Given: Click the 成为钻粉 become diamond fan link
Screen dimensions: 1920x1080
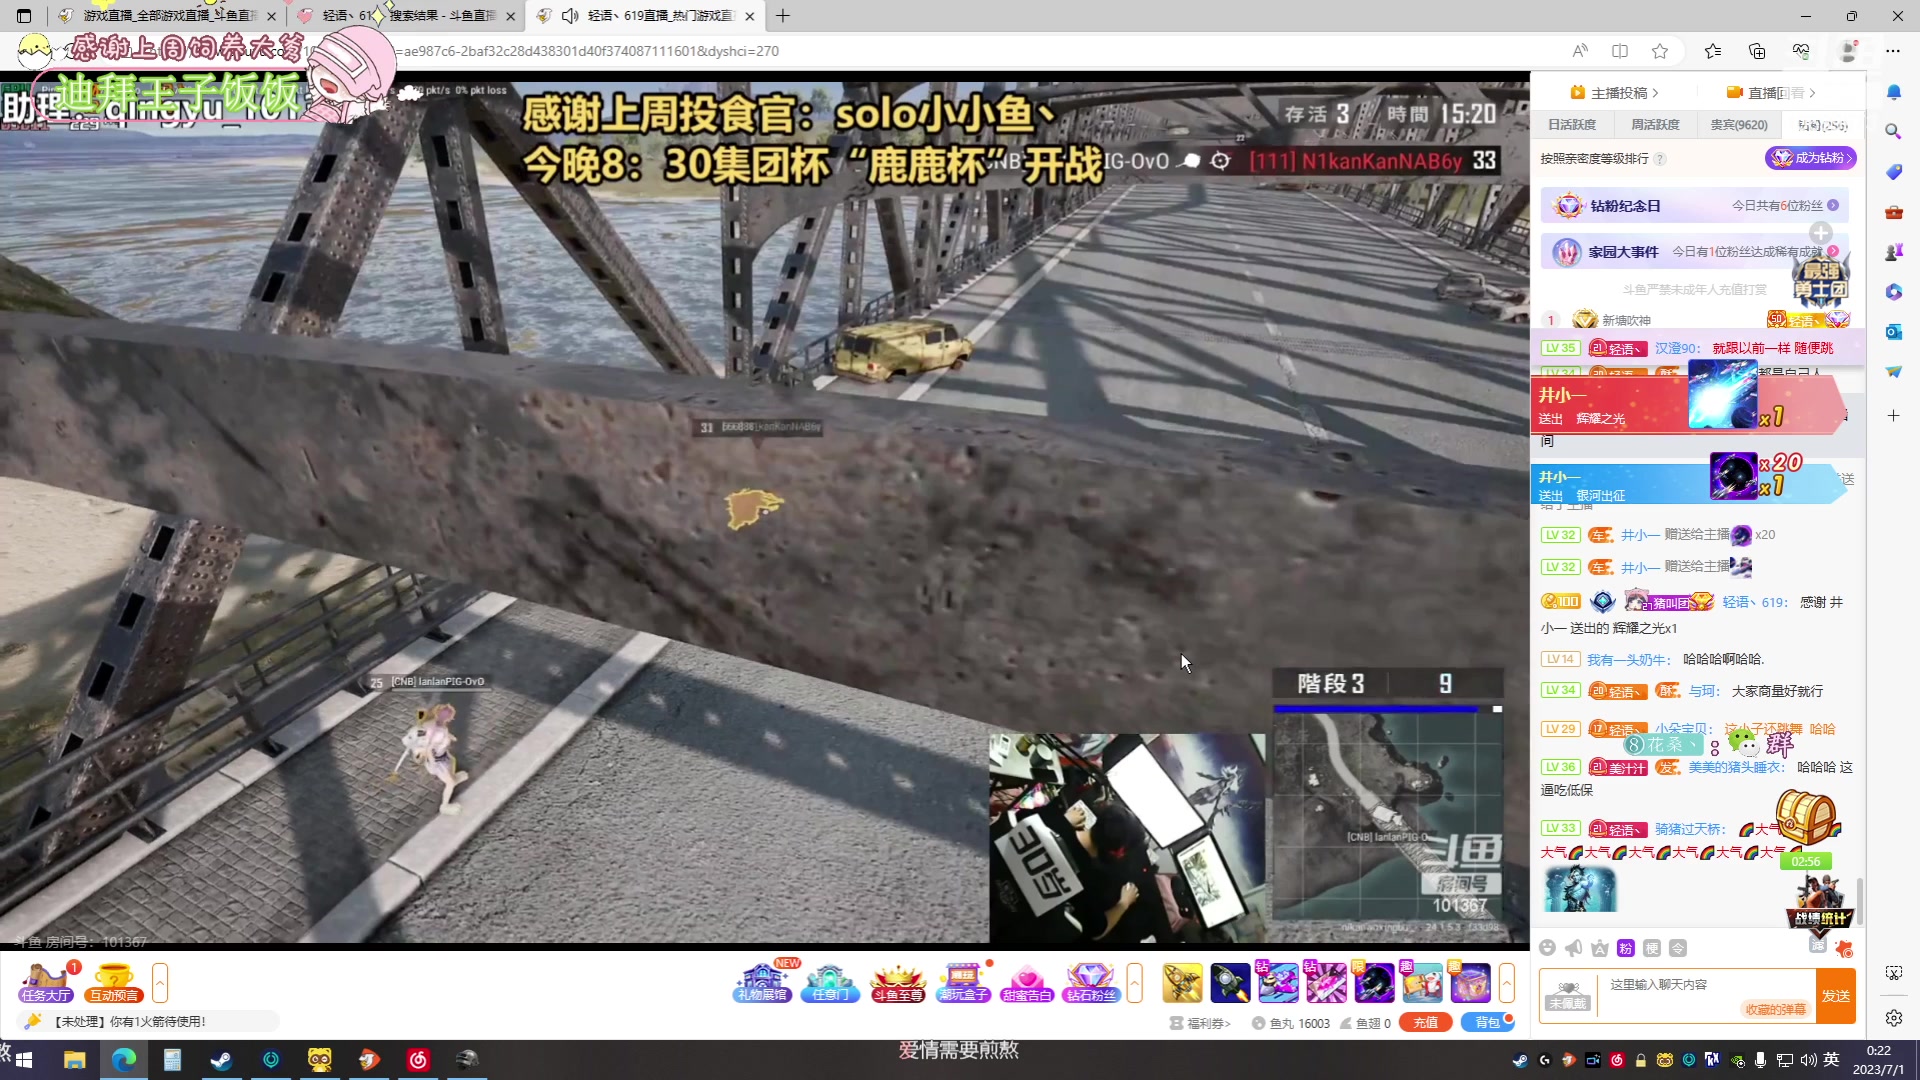Looking at the screenshot, I should tap(1810, 158).
